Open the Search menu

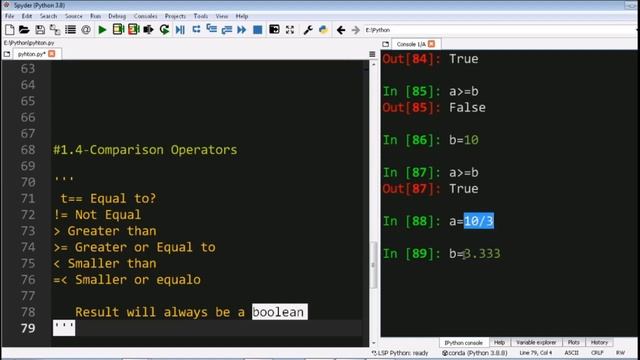pos(48,16)
